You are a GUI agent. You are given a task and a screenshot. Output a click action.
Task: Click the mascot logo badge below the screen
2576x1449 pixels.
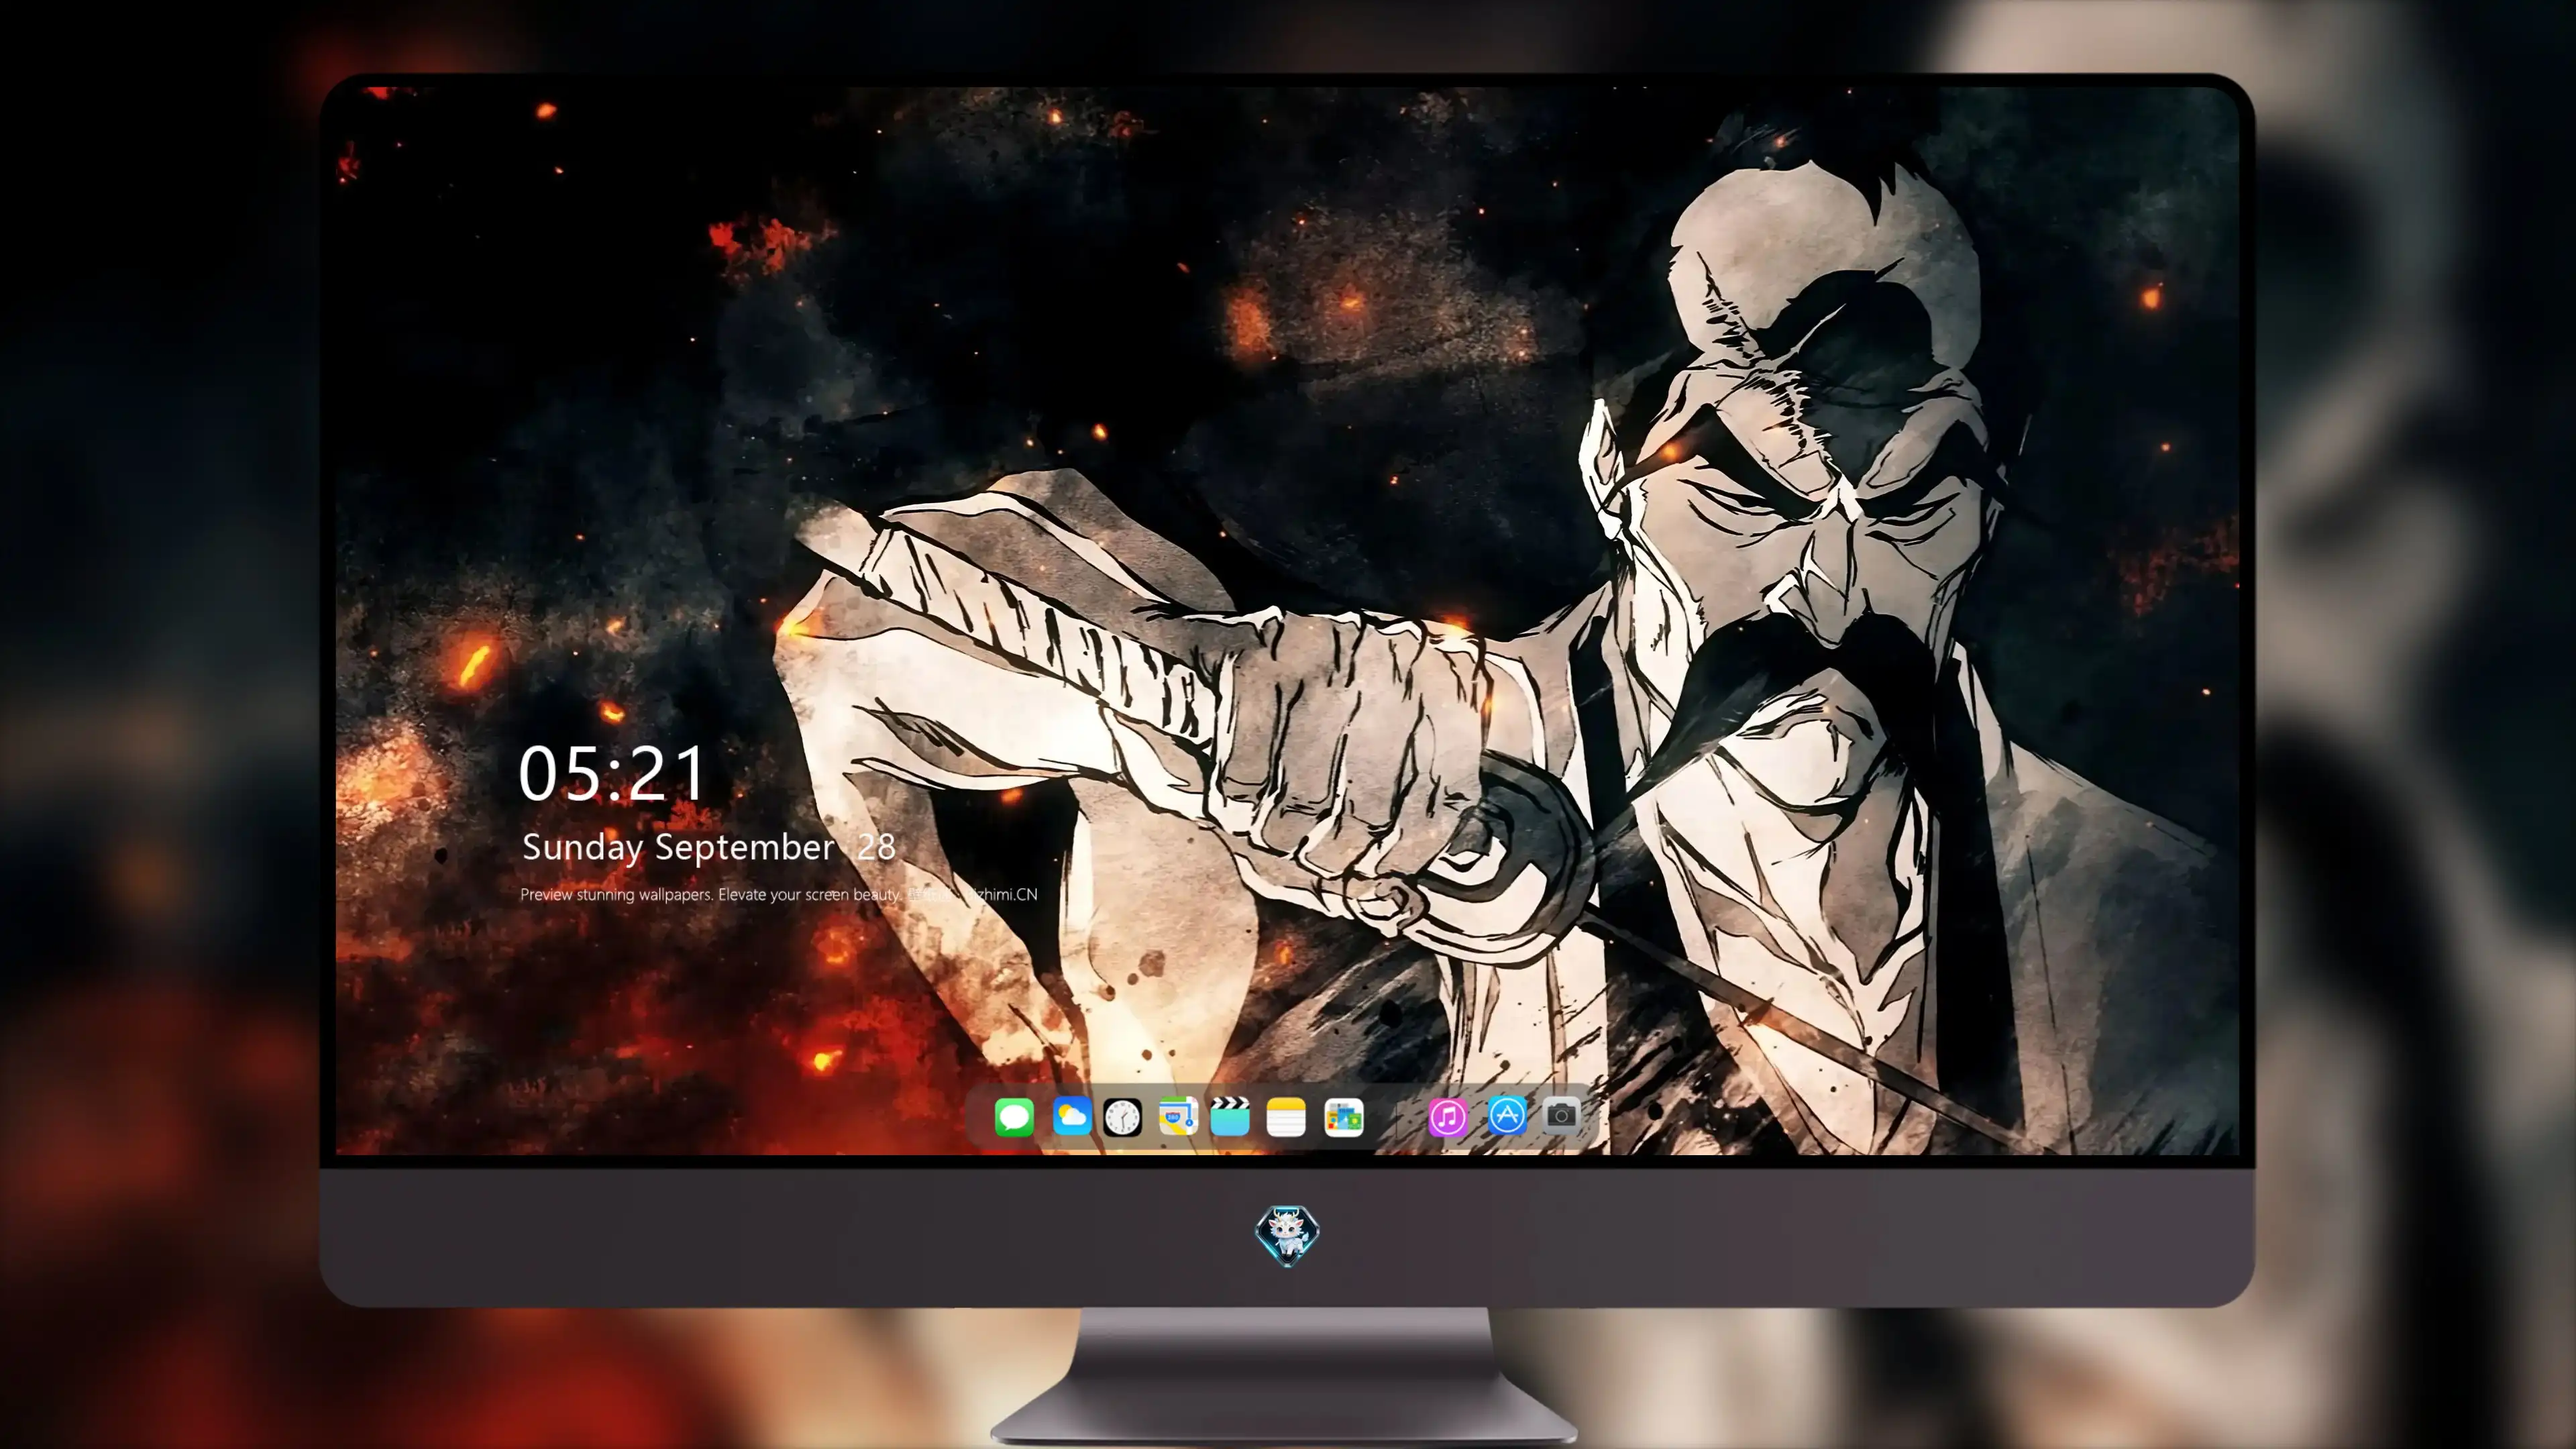click(1287, 1235)
